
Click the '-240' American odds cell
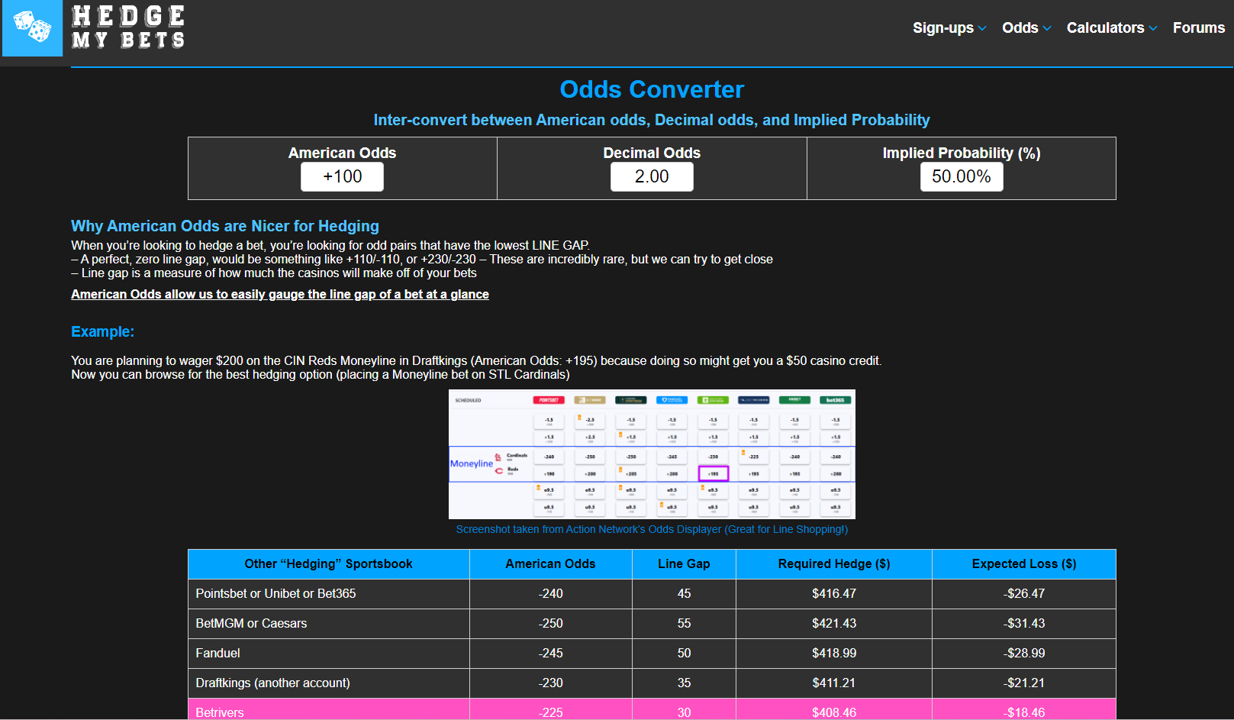551,594
